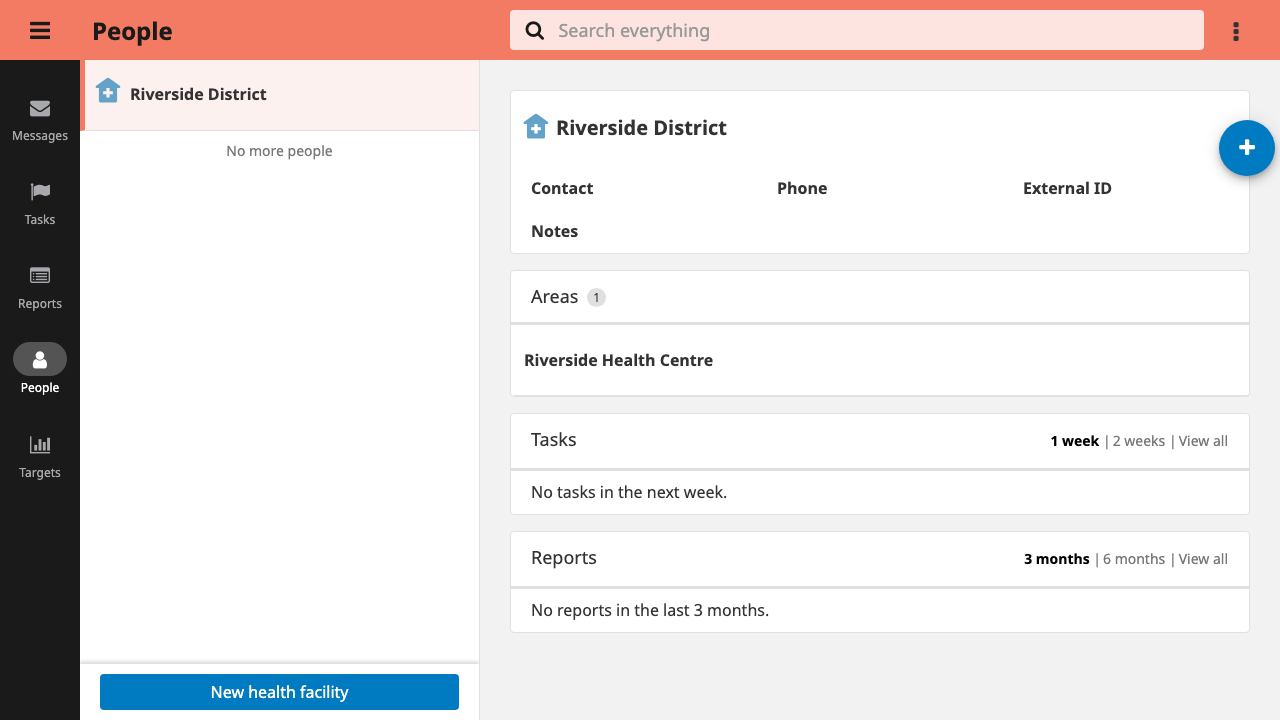The width and height of the screenshot is (1280, 720).
Task: Open the hamburger navigation menu
Action: click(40, 31)
